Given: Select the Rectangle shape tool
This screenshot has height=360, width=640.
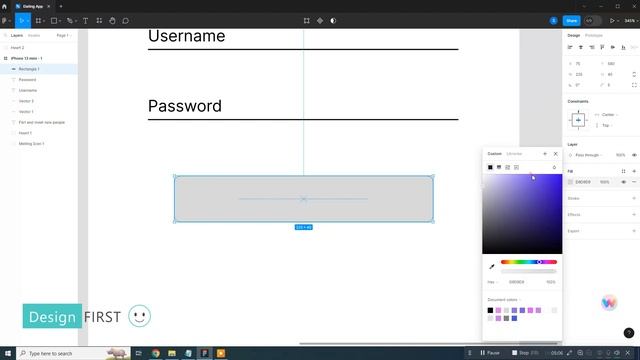Looking at the screenshot, I should tap(53, 21).
